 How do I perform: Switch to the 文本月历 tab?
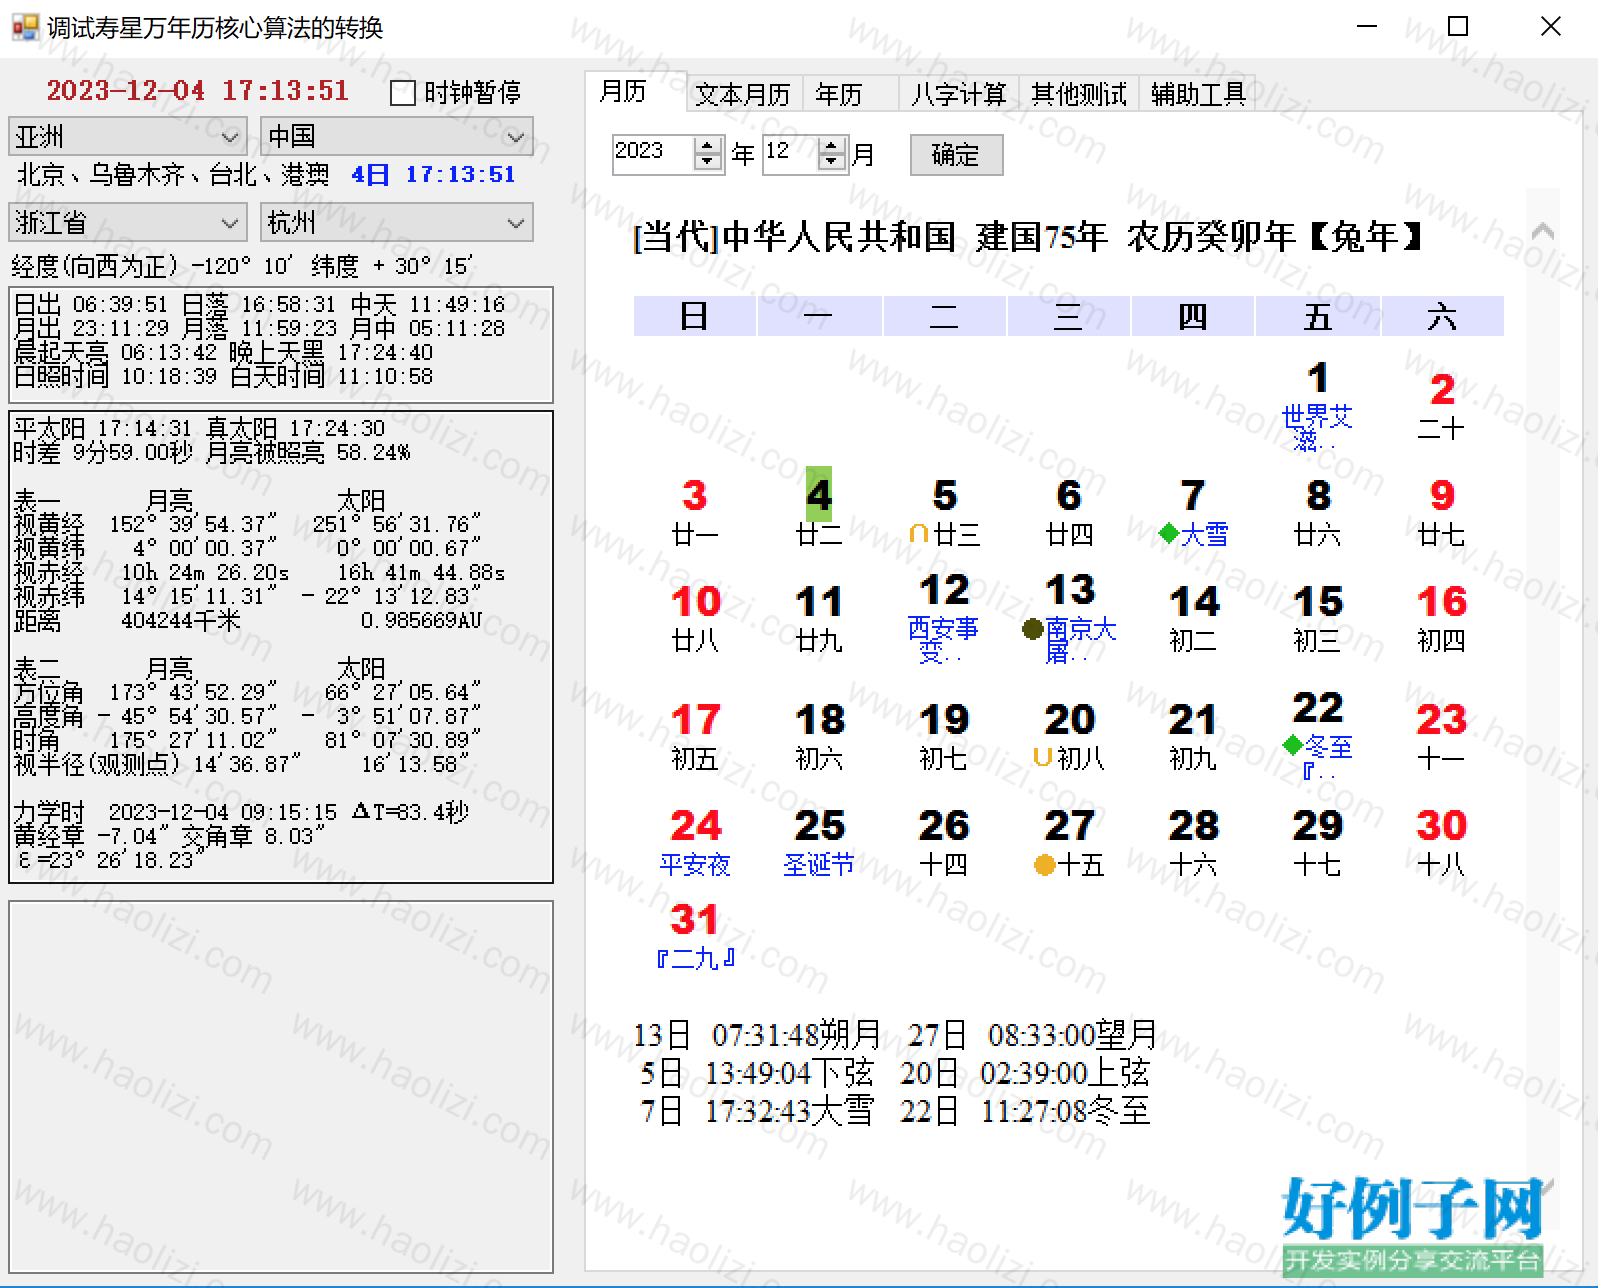coord(743,94)
